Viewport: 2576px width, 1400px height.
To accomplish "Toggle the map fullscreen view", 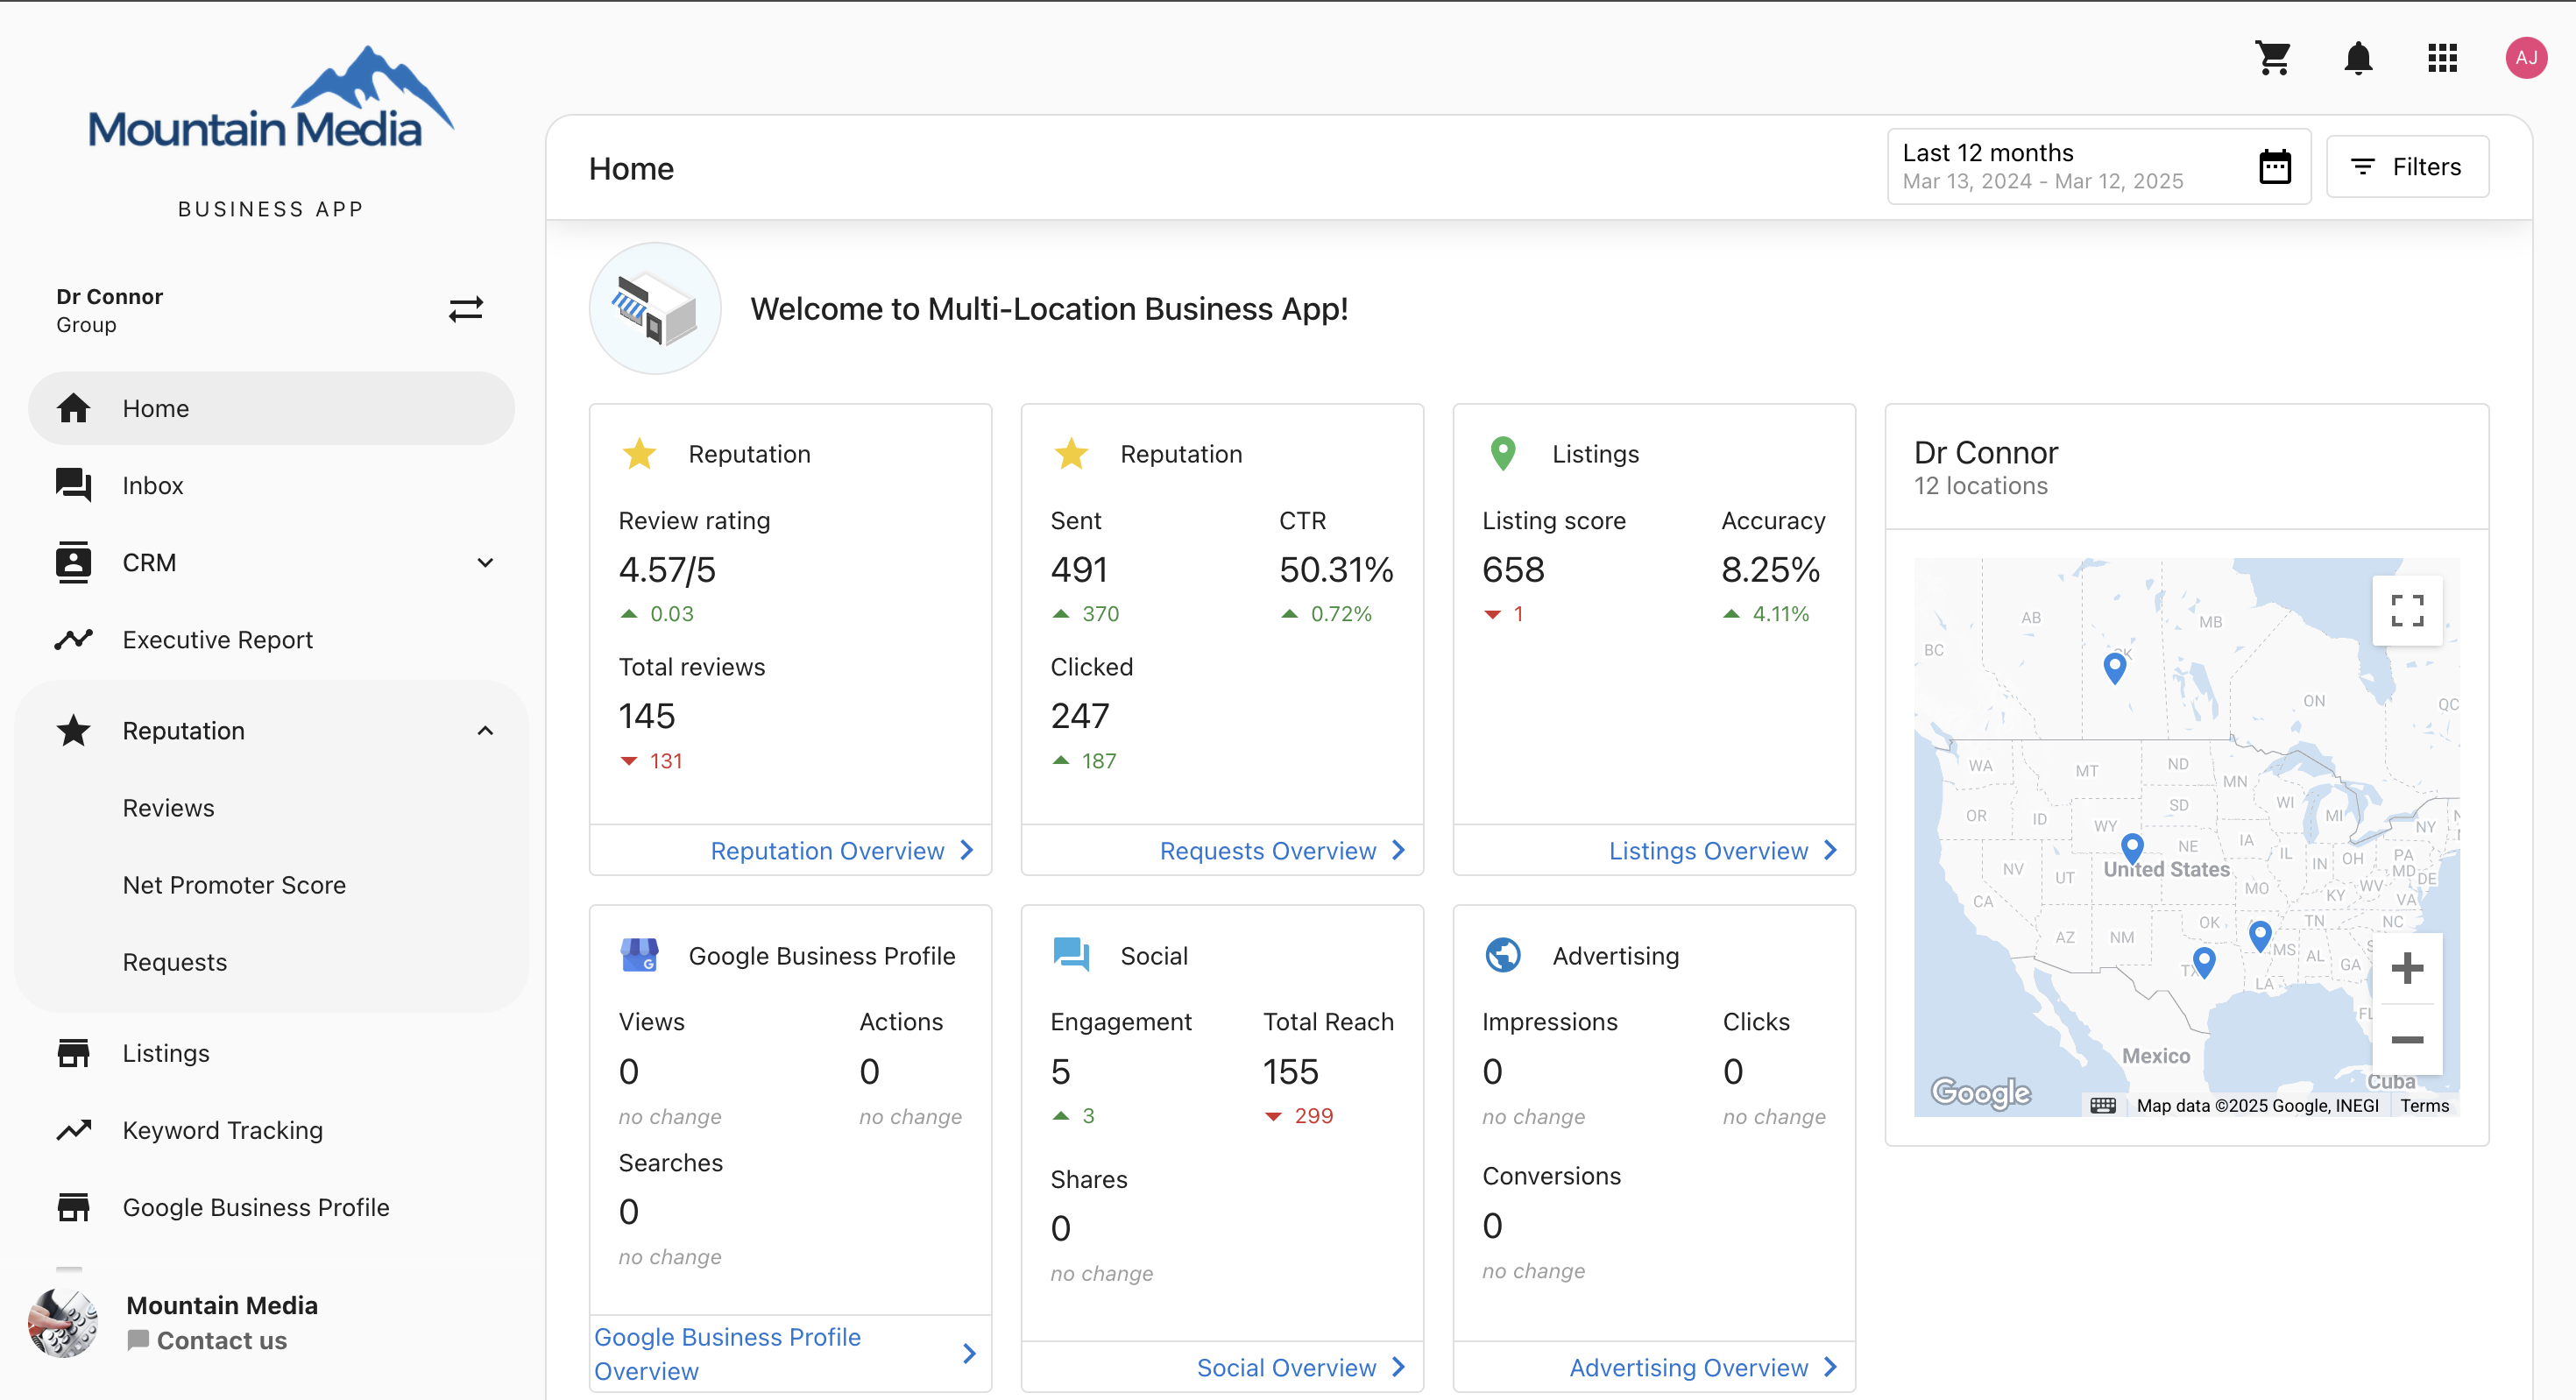I will pyautogui.click(x=2407, y=611).
